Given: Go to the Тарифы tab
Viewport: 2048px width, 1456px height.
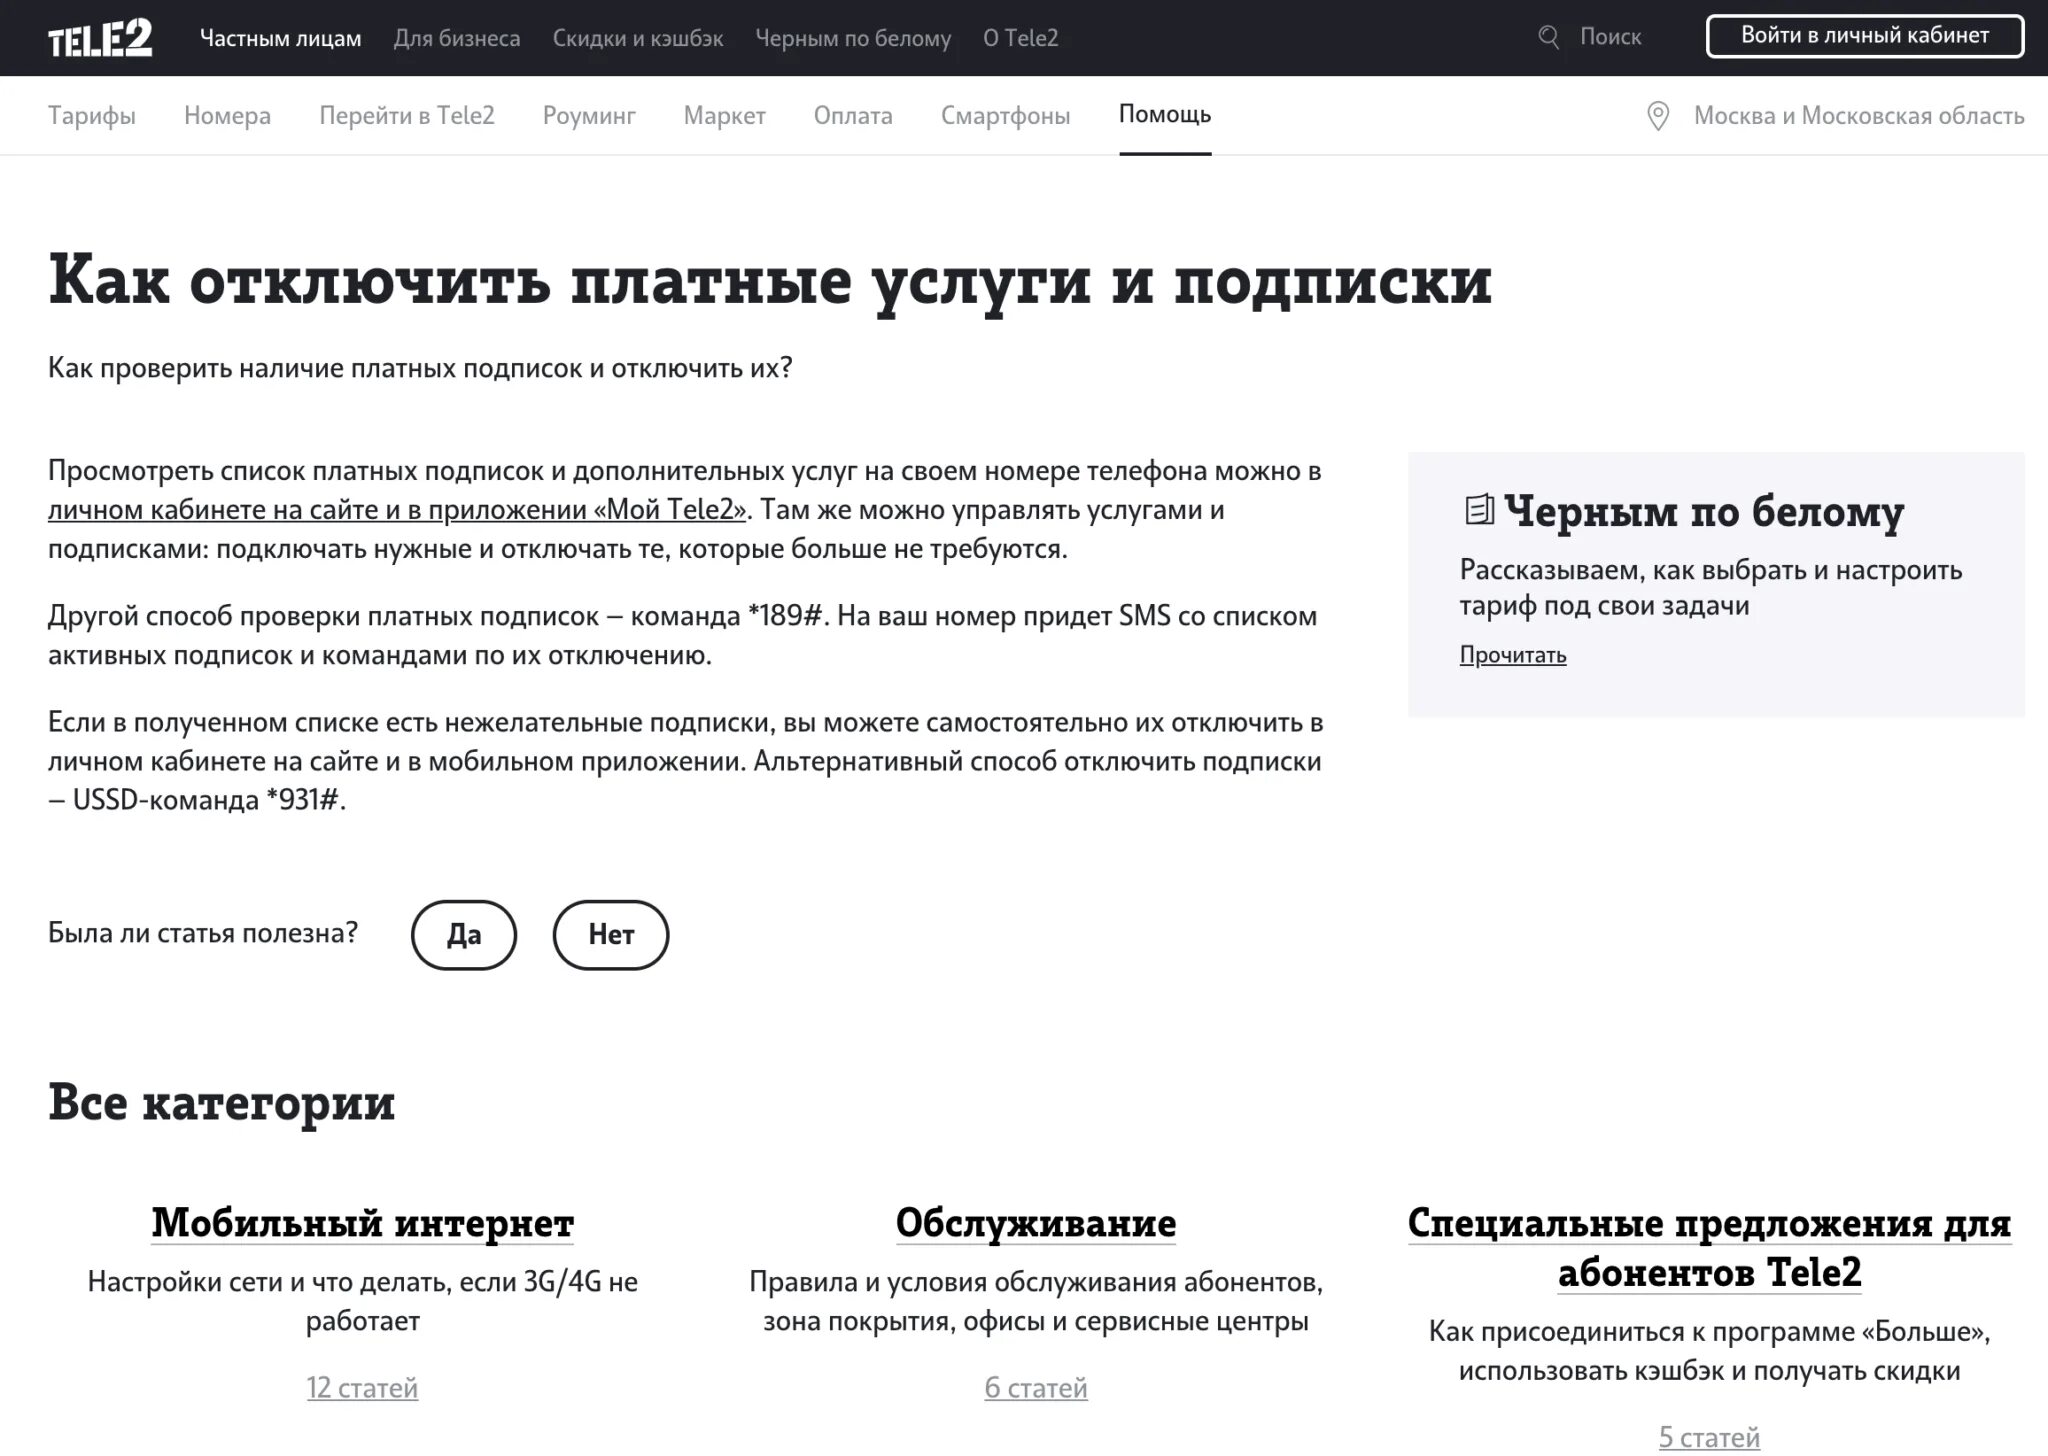Looking at the screenshot, I should 92,116.
